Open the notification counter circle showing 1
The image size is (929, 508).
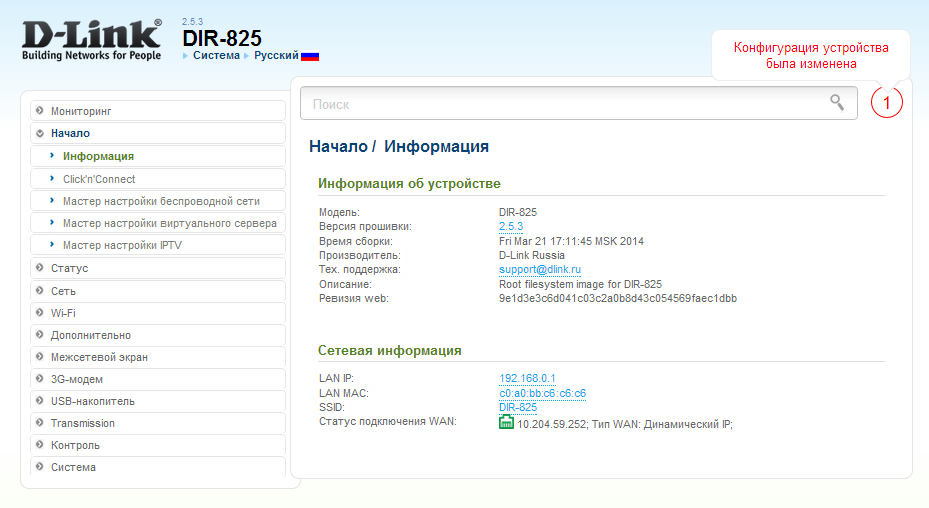coord(886,103)
